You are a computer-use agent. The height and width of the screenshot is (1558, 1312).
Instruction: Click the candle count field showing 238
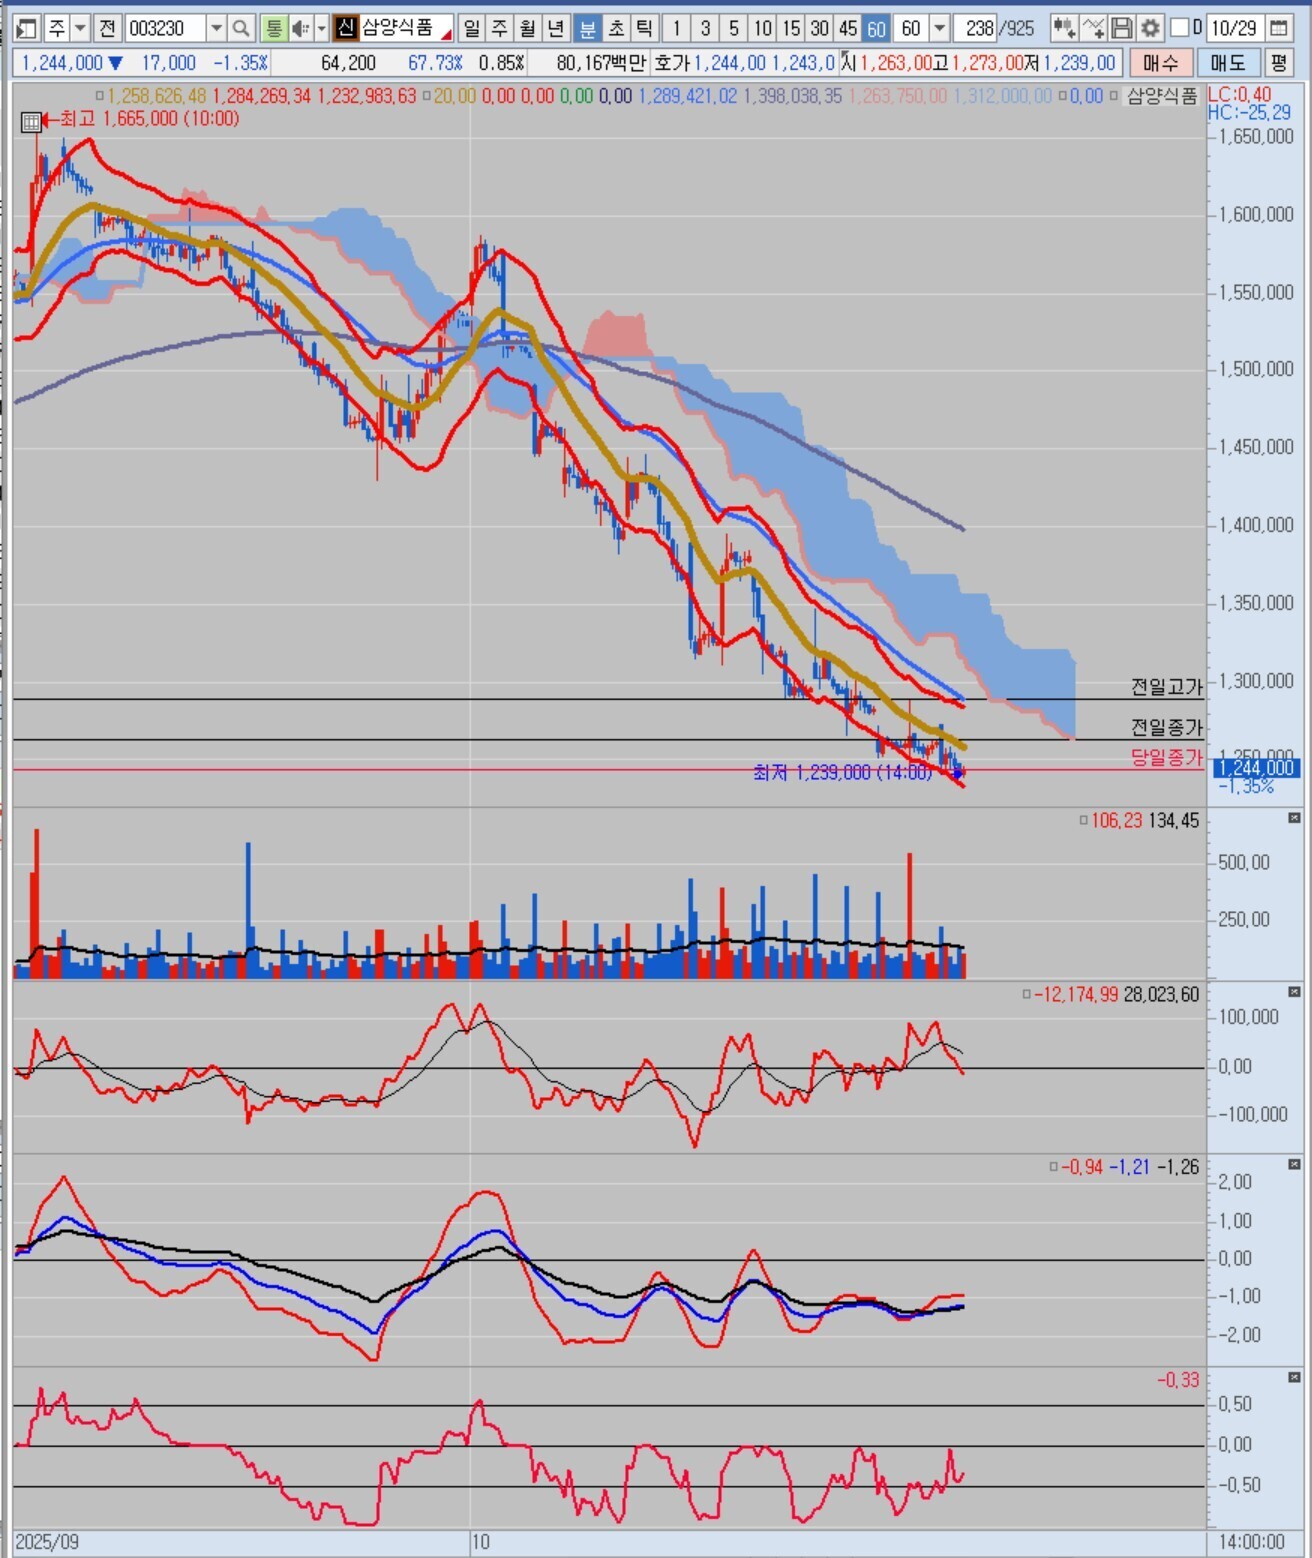click(975, 28)
